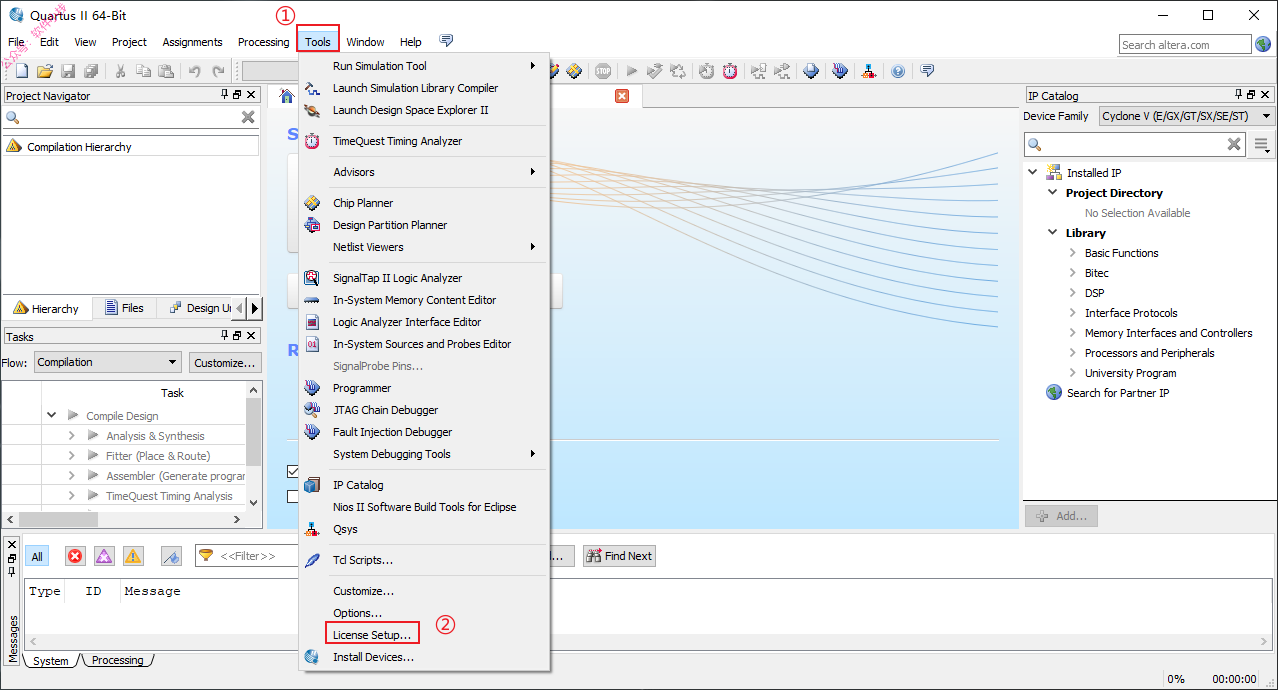Open the Device Family dropdown
Viewport: 1278px width, 690px height.
coord(1186,116)
